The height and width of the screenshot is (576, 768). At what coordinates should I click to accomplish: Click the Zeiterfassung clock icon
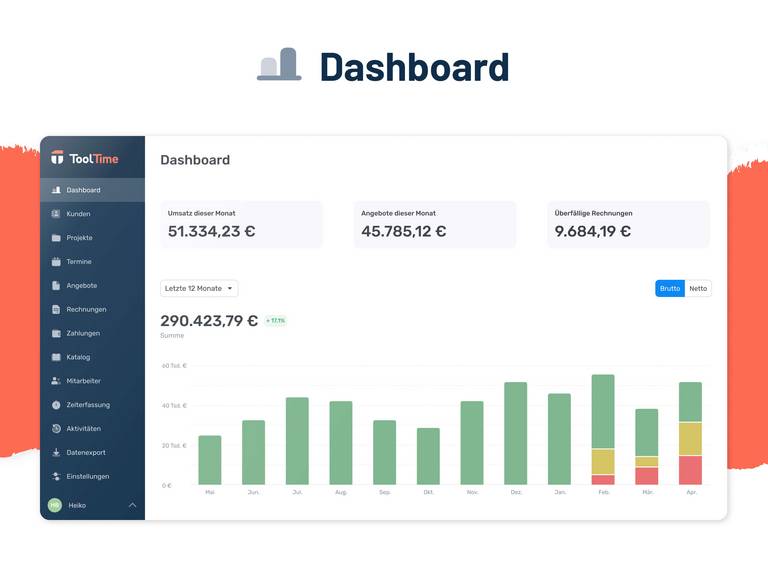pos(56,405)
